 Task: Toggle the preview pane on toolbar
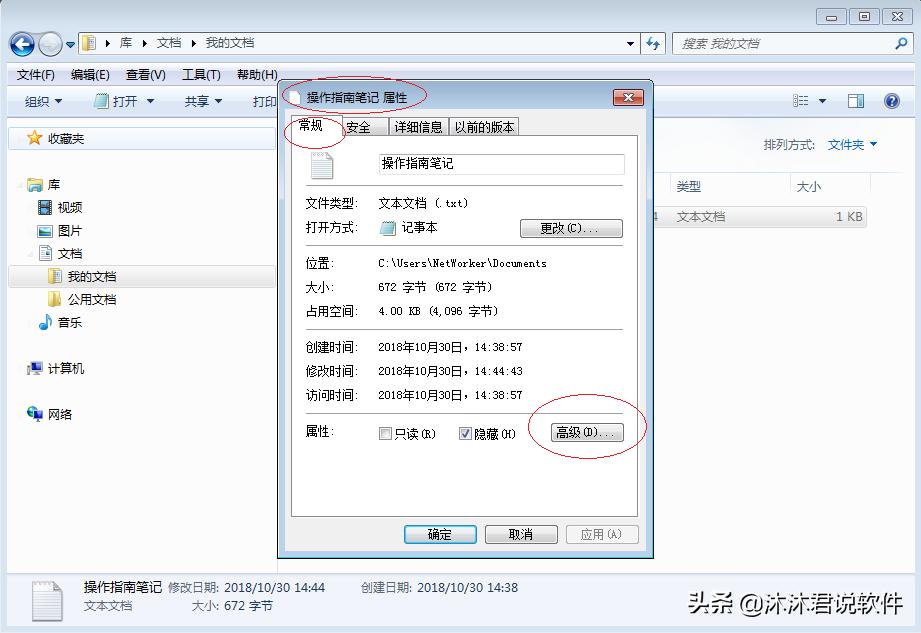pos(855,100)
